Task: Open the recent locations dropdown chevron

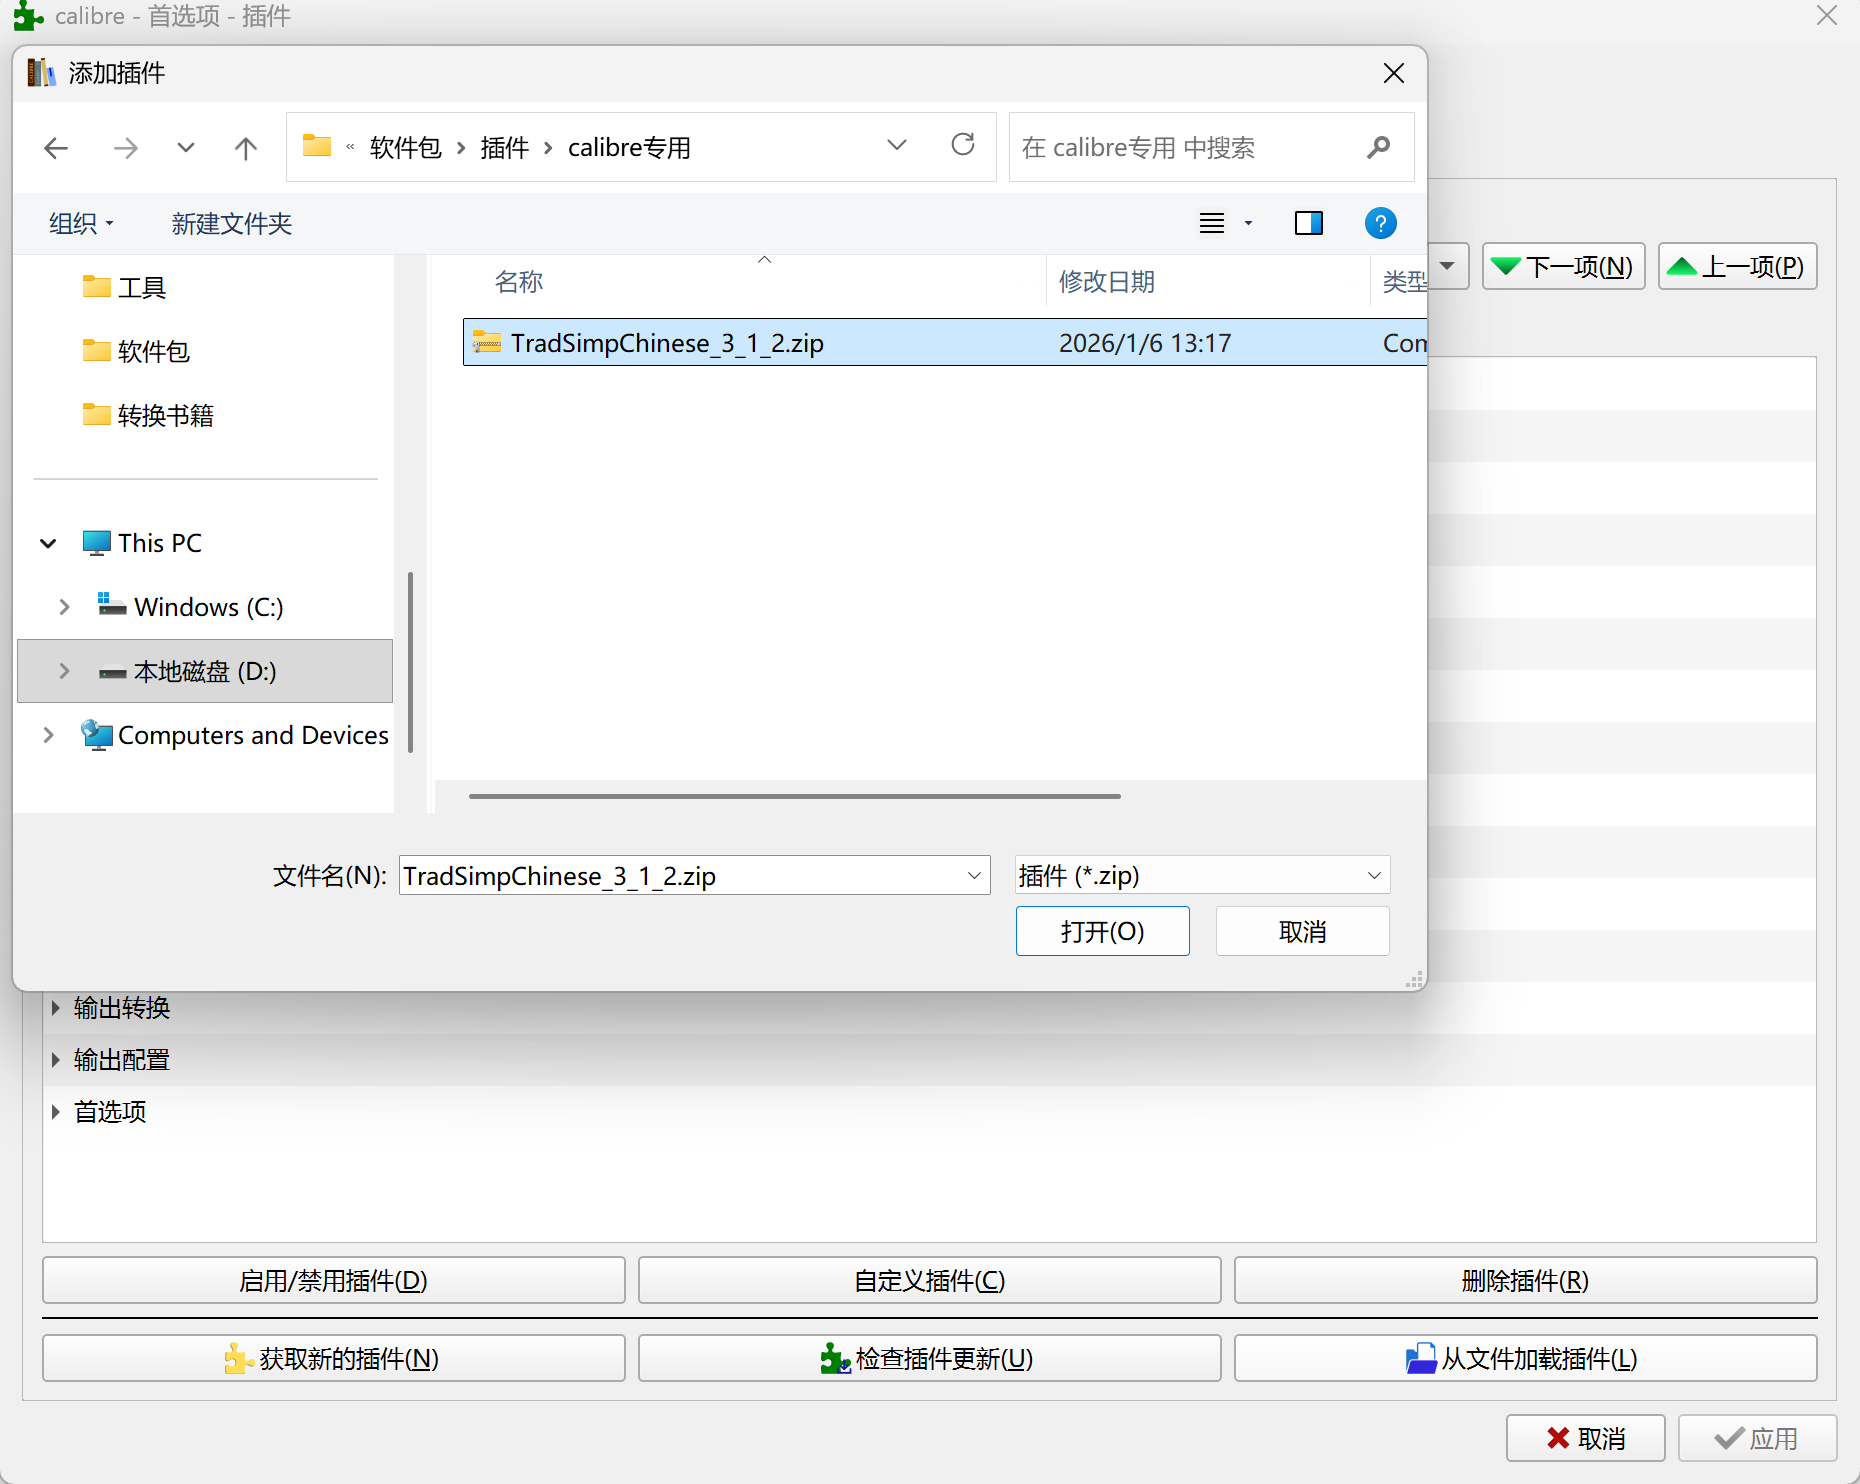Action: tap(185, 148)
